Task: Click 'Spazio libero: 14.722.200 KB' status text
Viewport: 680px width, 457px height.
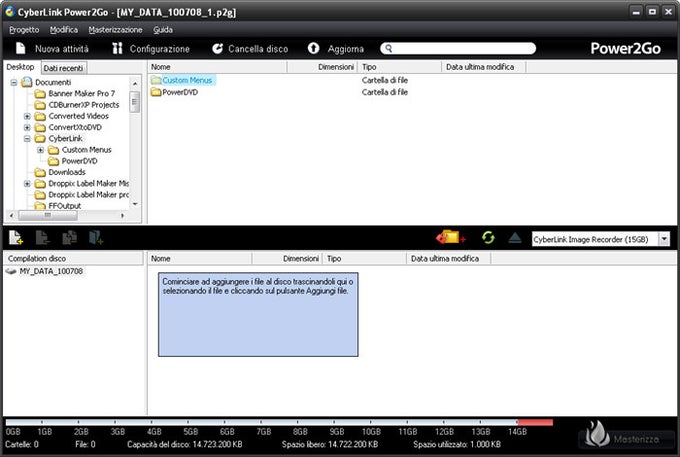Action: tap(330, 444)
